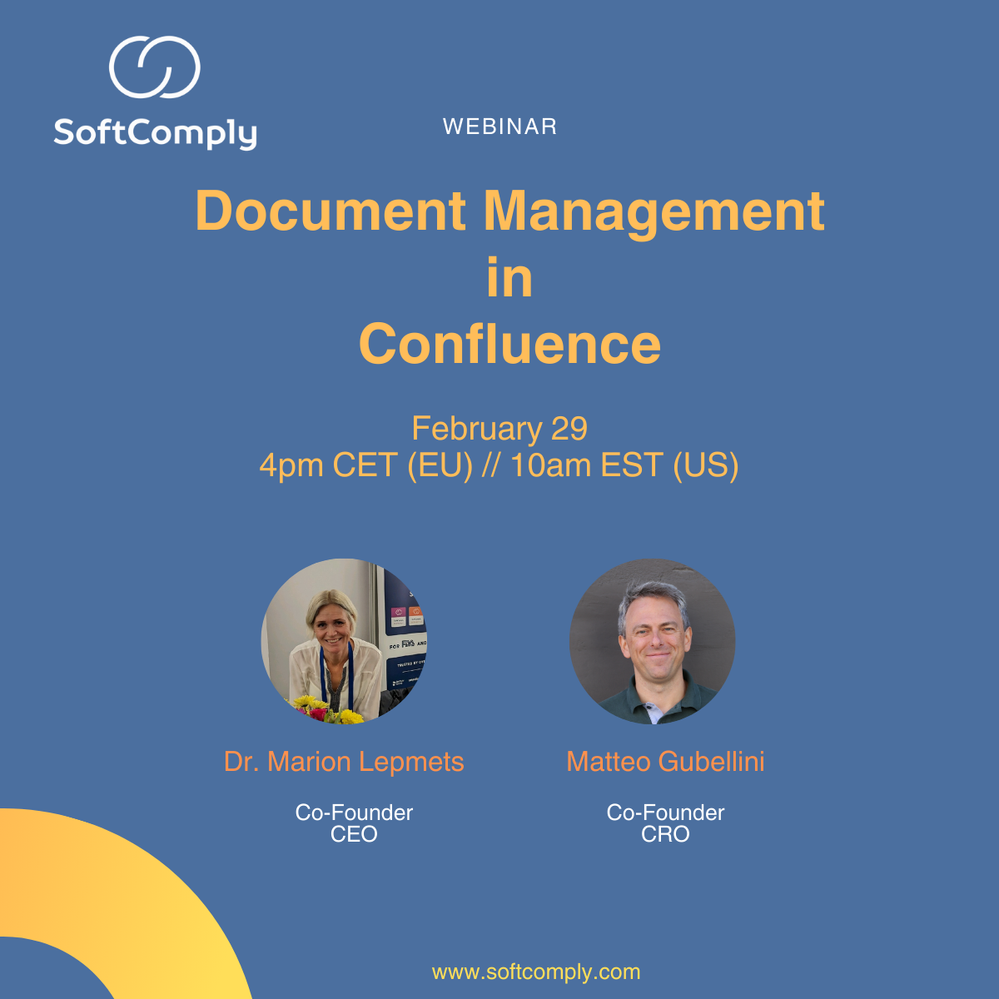Click the name 'Matteo Gubellini'
Image resolution: width=999 pixels, height=999 pixels.
(x=665, y=762)
